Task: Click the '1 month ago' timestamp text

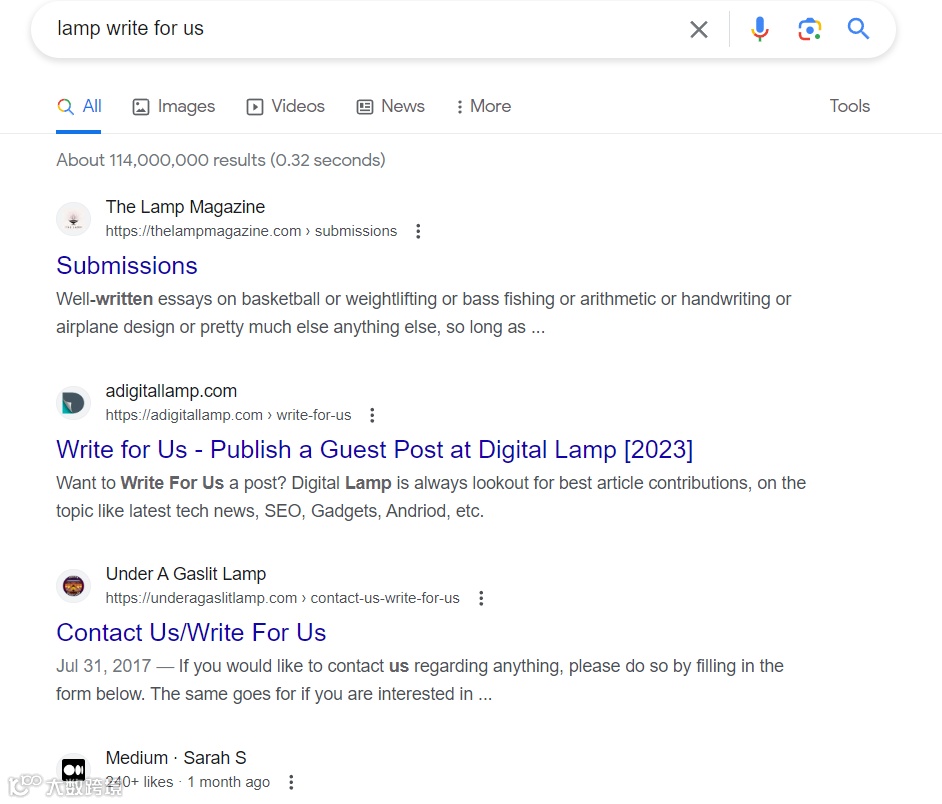Action: click(228, 782)
